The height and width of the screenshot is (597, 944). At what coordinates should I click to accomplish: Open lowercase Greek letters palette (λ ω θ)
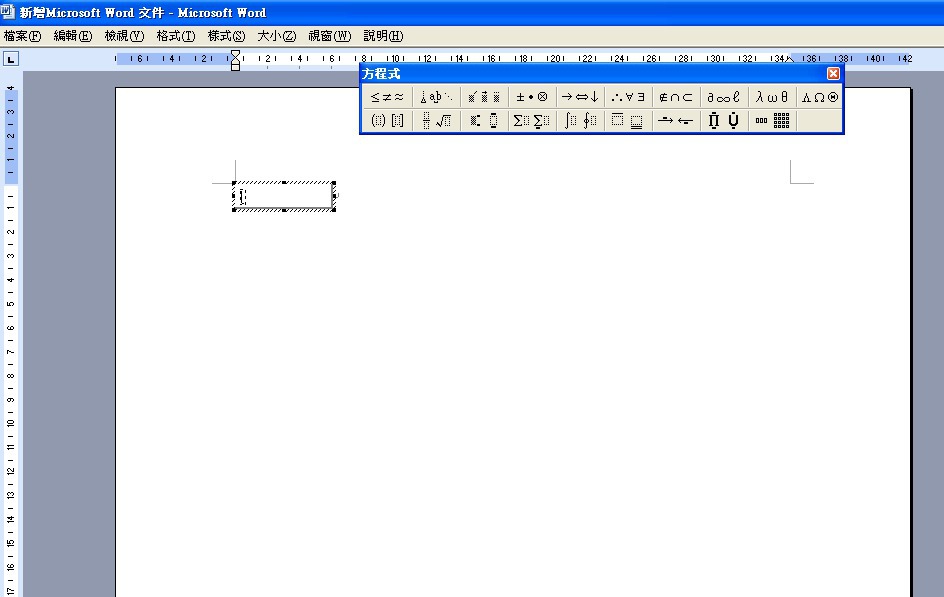coord(772,97)
